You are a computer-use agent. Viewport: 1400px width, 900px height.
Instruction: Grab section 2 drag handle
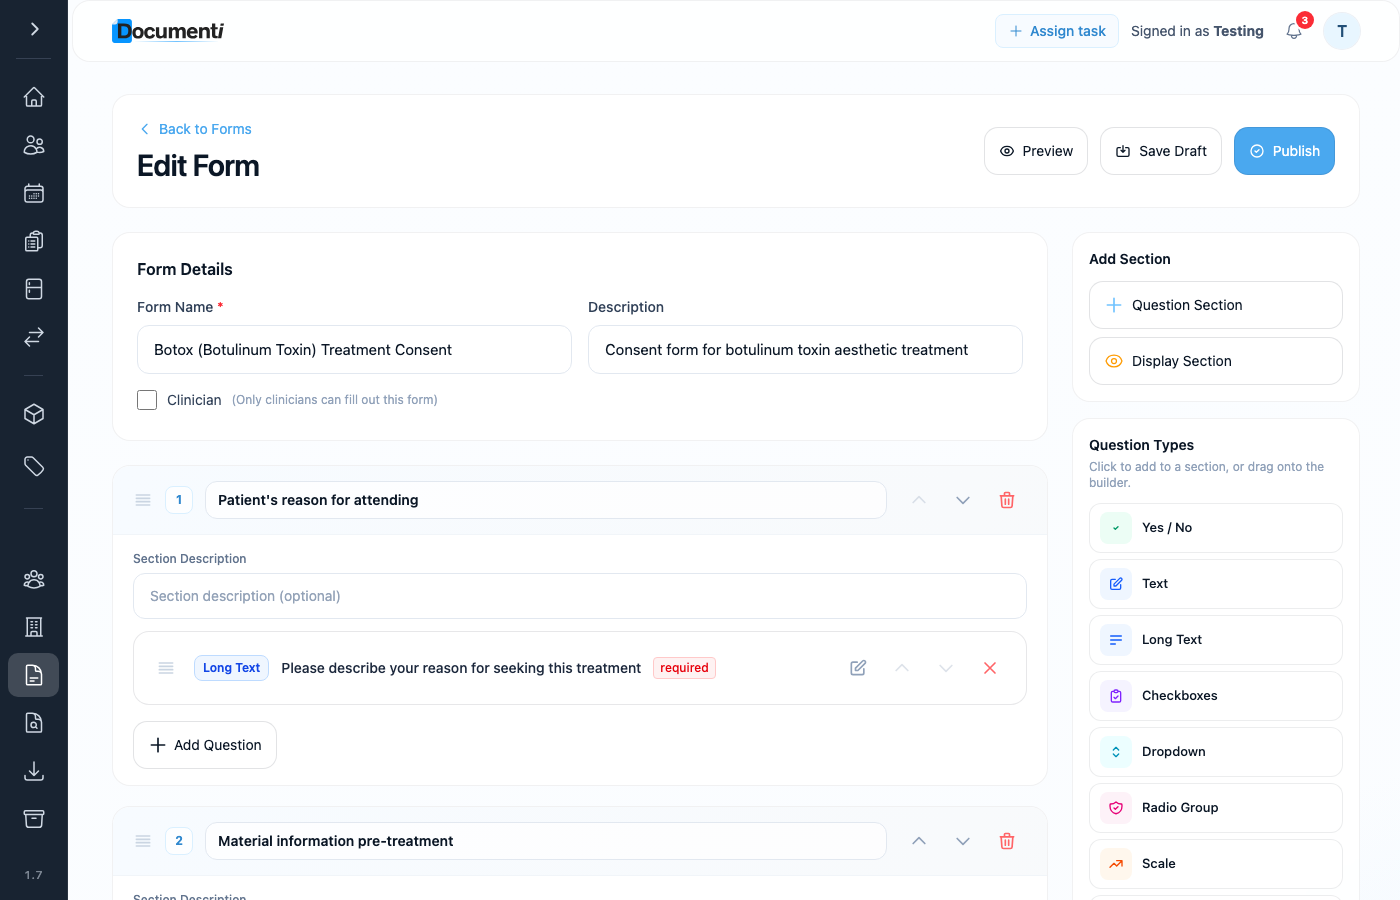tap(143, 841)
